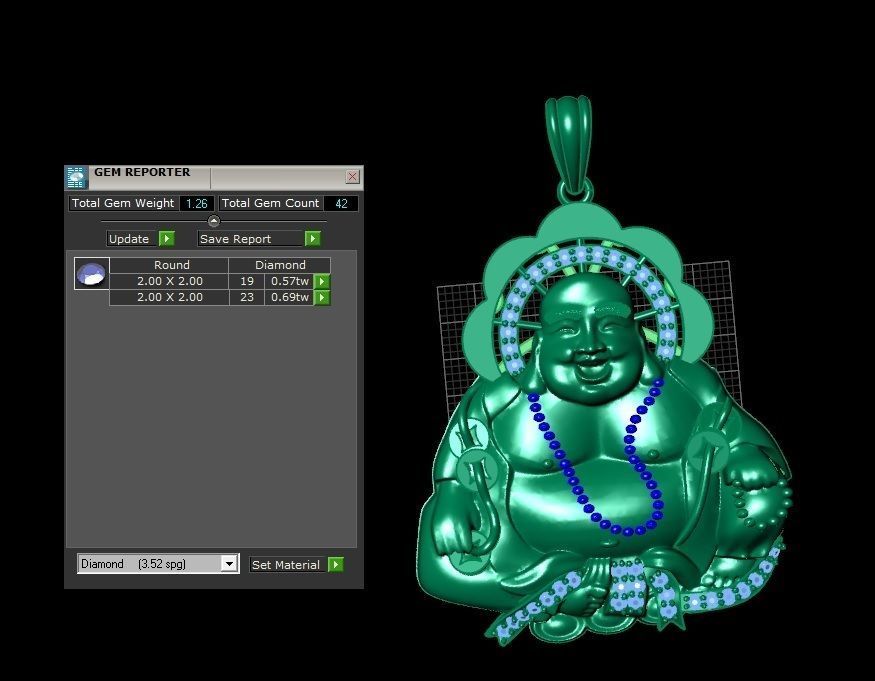The image size is (875, 681).
Task: Click the 'Round' column header
Action: [169, 265]
